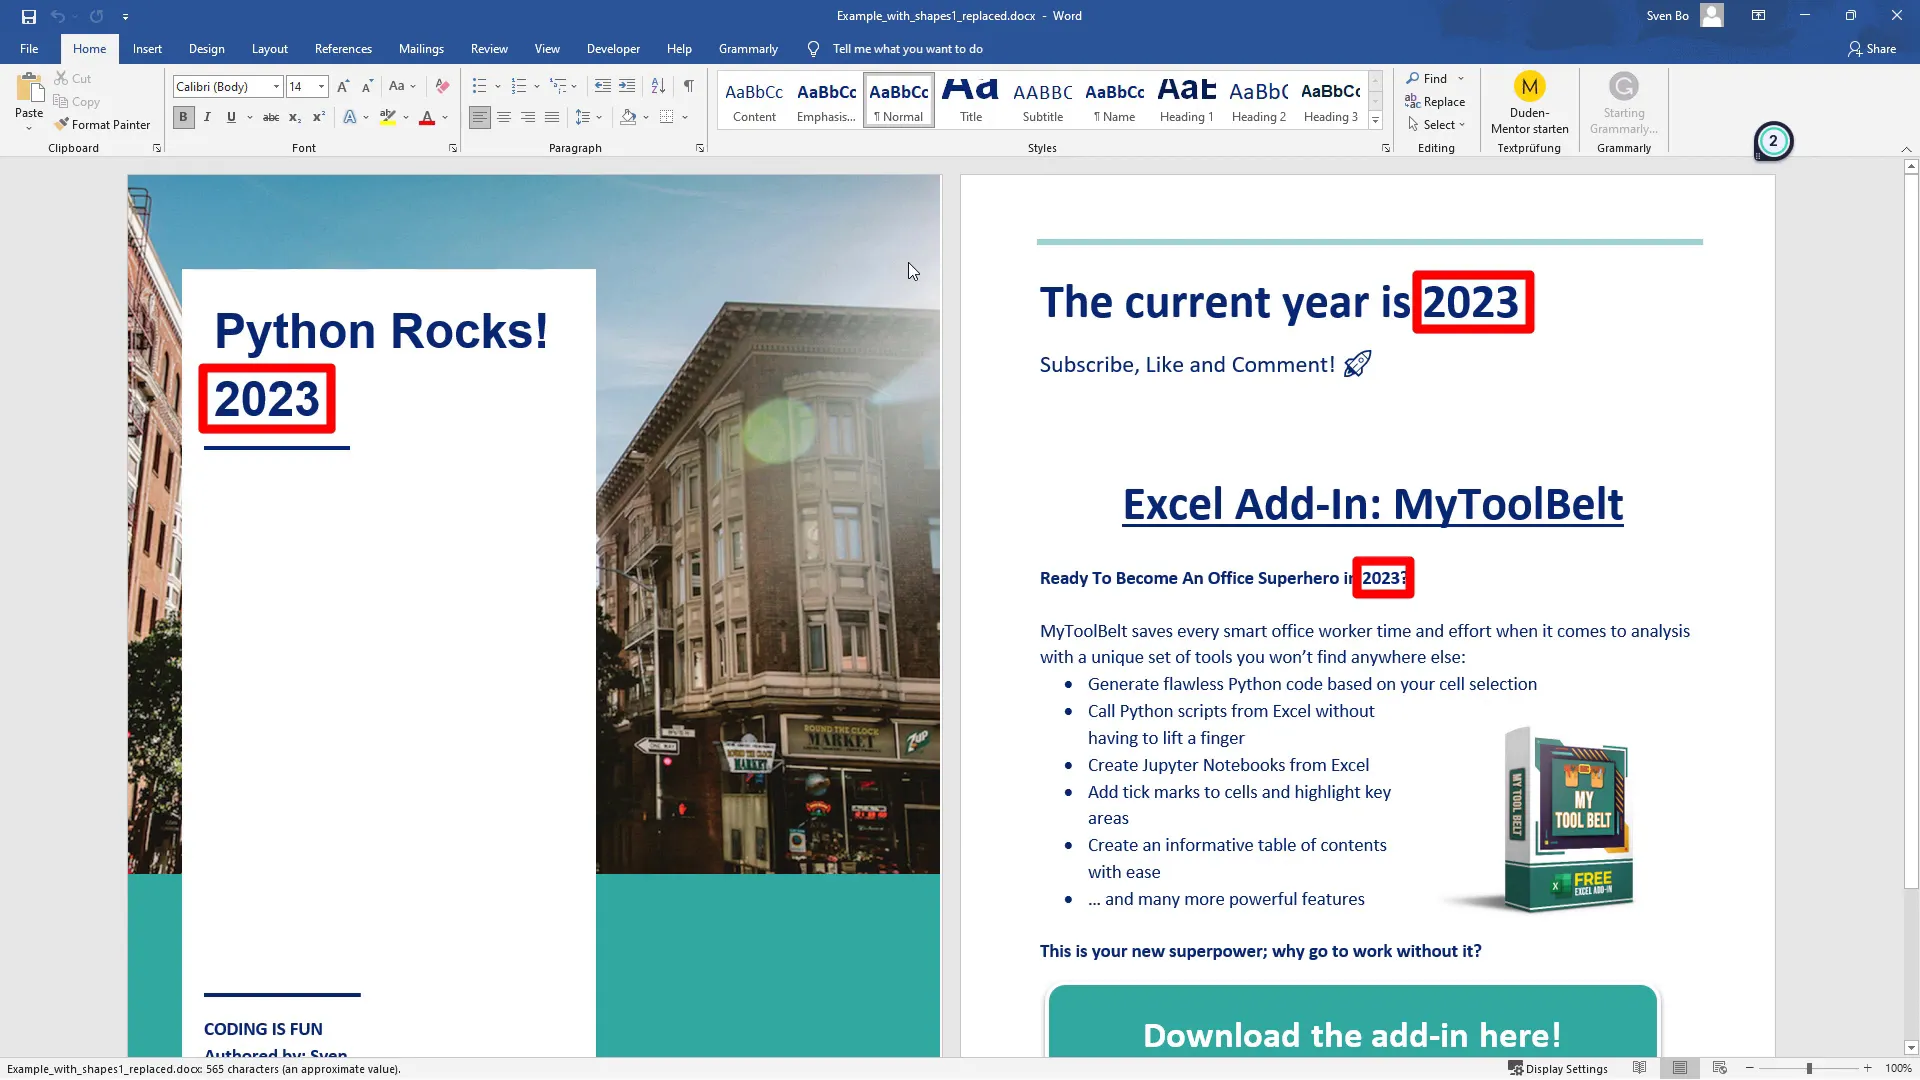Expand the Styles gallery more arrow
The height and width of the screenshot is (1080, 1920).
(x=1376, y=121)
